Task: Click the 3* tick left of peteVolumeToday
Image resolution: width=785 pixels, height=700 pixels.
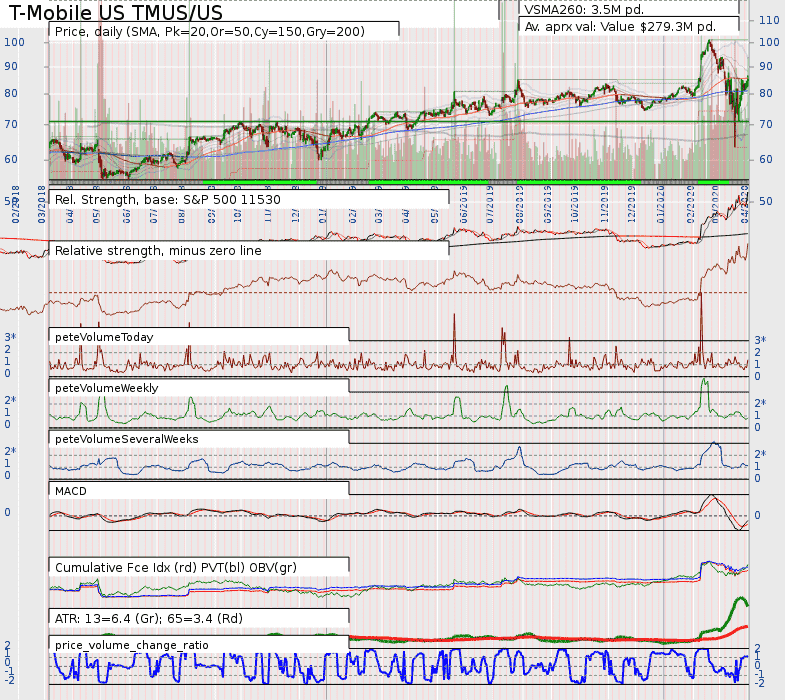Action: (x=10, y=337)
